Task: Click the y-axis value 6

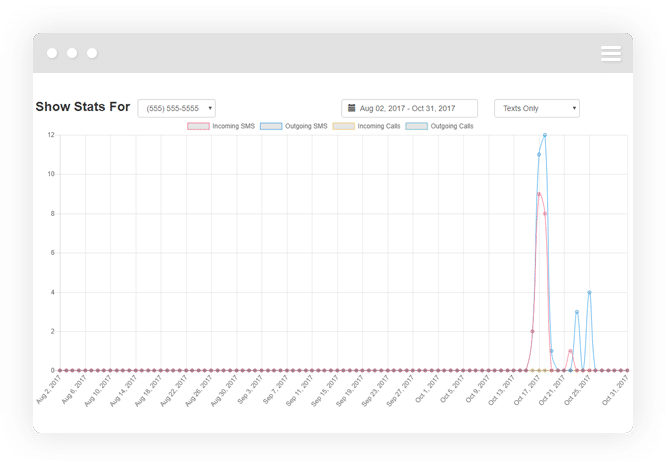Action: tap(53, 253)
